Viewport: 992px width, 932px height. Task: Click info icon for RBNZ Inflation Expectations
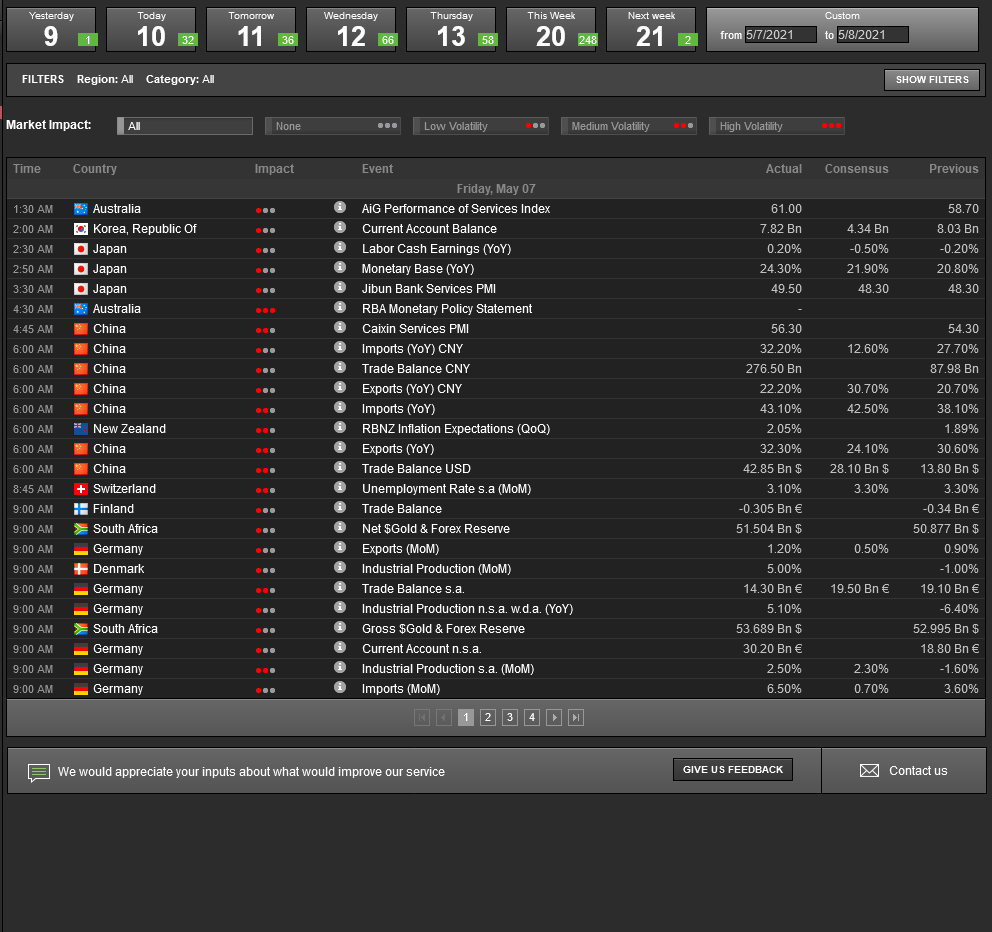340,427
